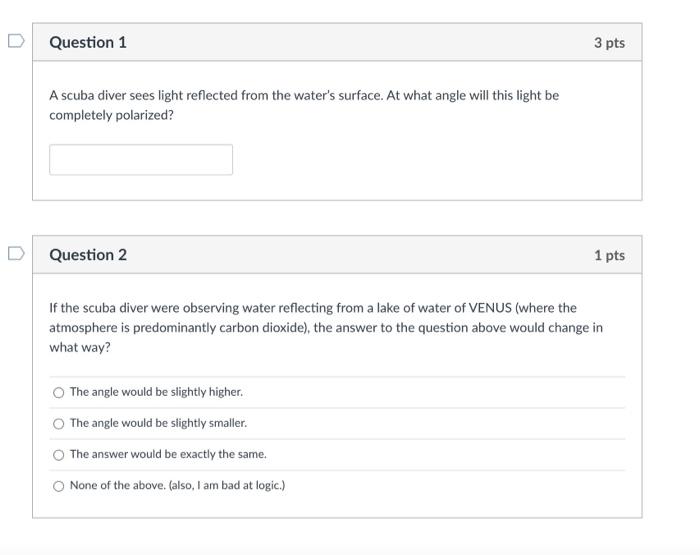Click the 'what way?' line in Question 2
700x555 pixels.
(79, 347)
